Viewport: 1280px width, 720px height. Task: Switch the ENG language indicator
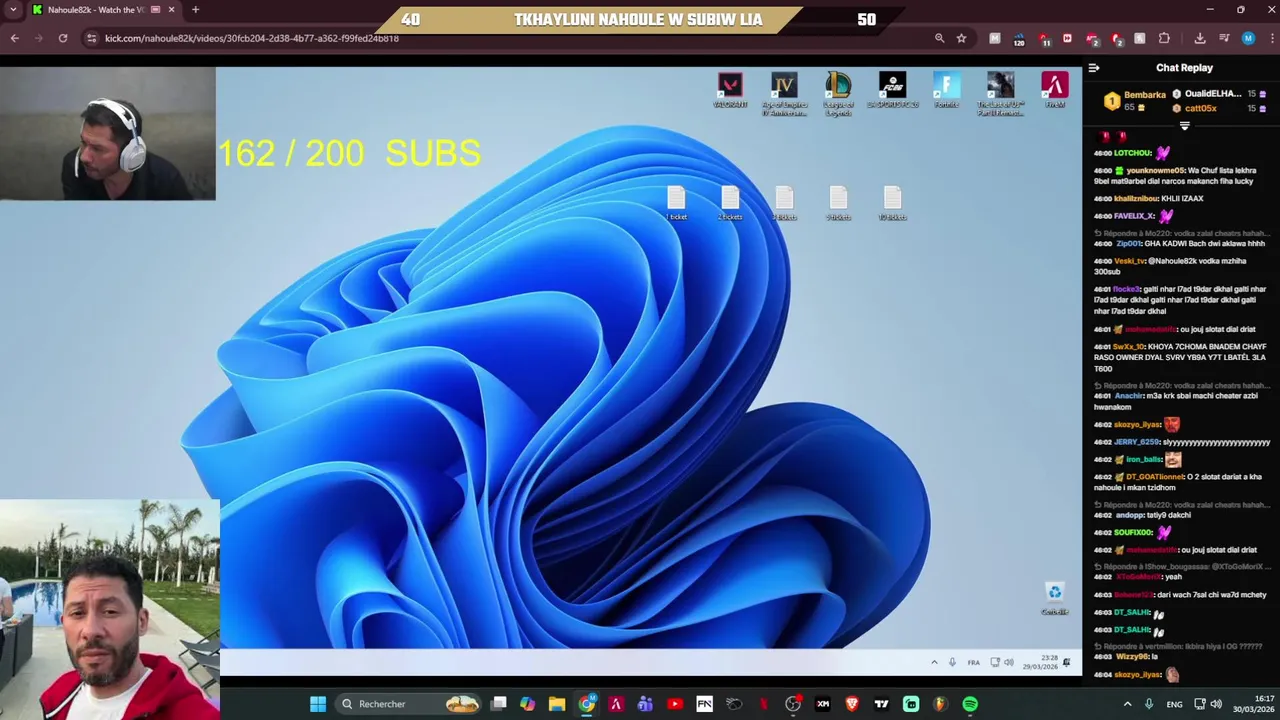[1174, 704]
